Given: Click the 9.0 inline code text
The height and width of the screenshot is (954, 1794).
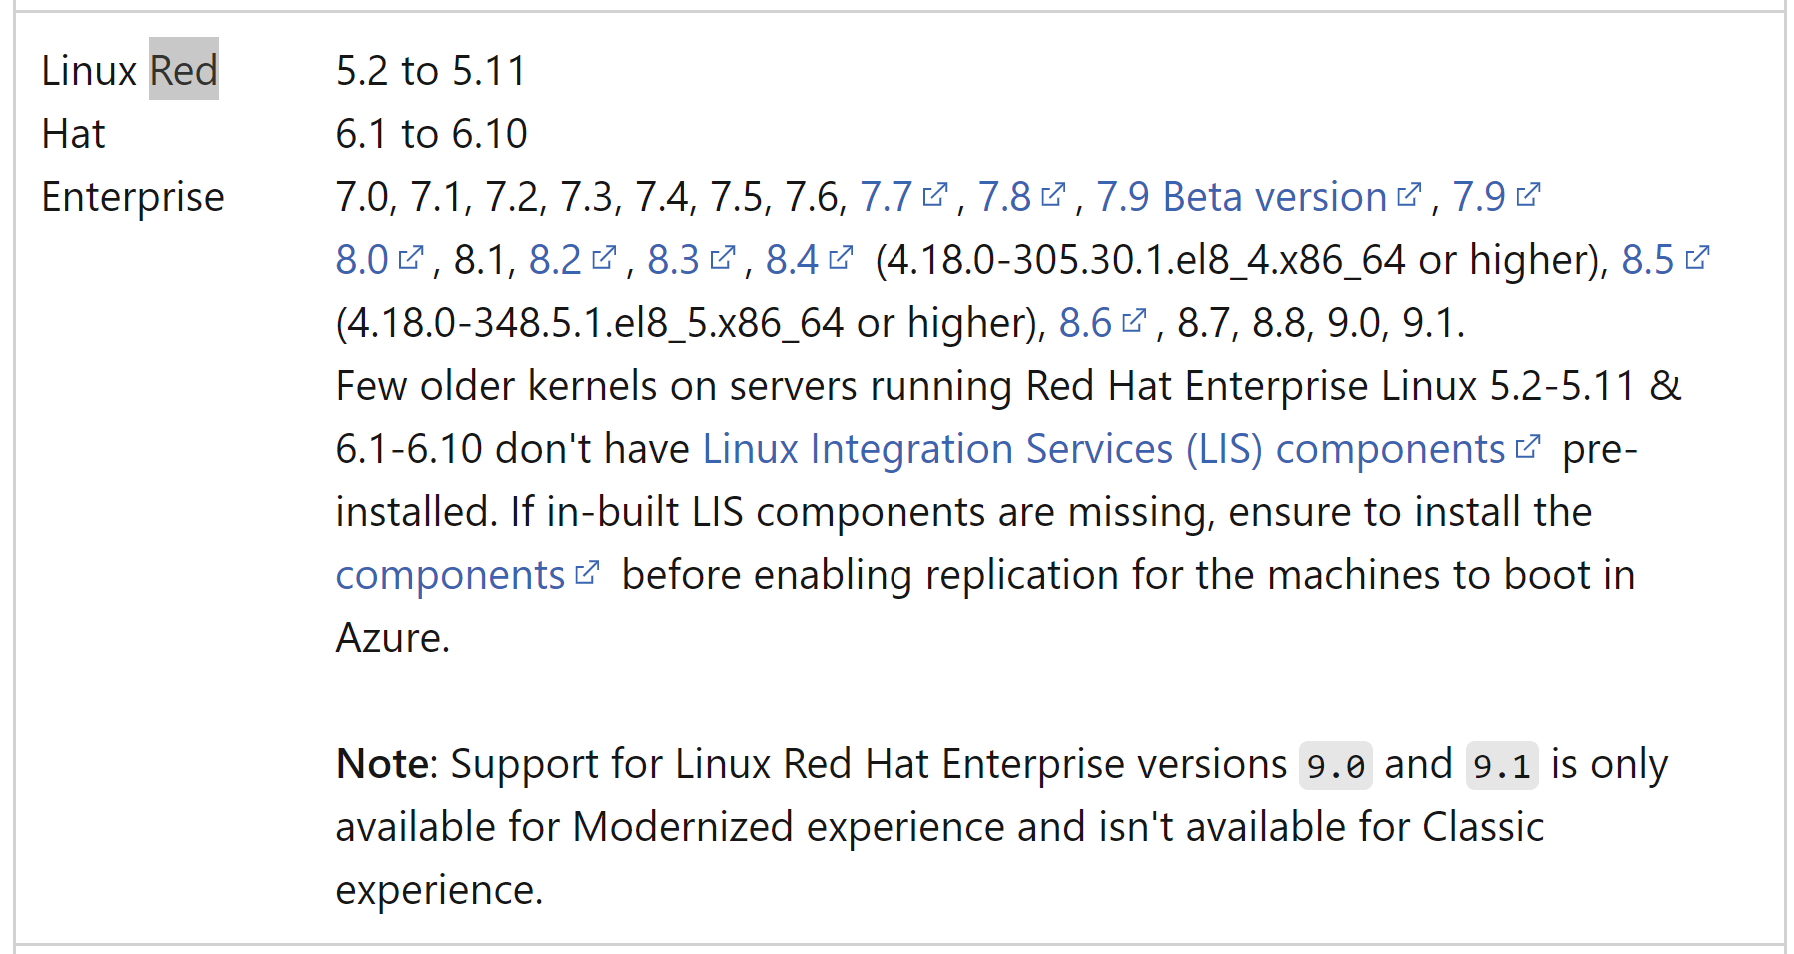Looking at the screenshot, I should pyautogui.click(x=1336, y=766).
